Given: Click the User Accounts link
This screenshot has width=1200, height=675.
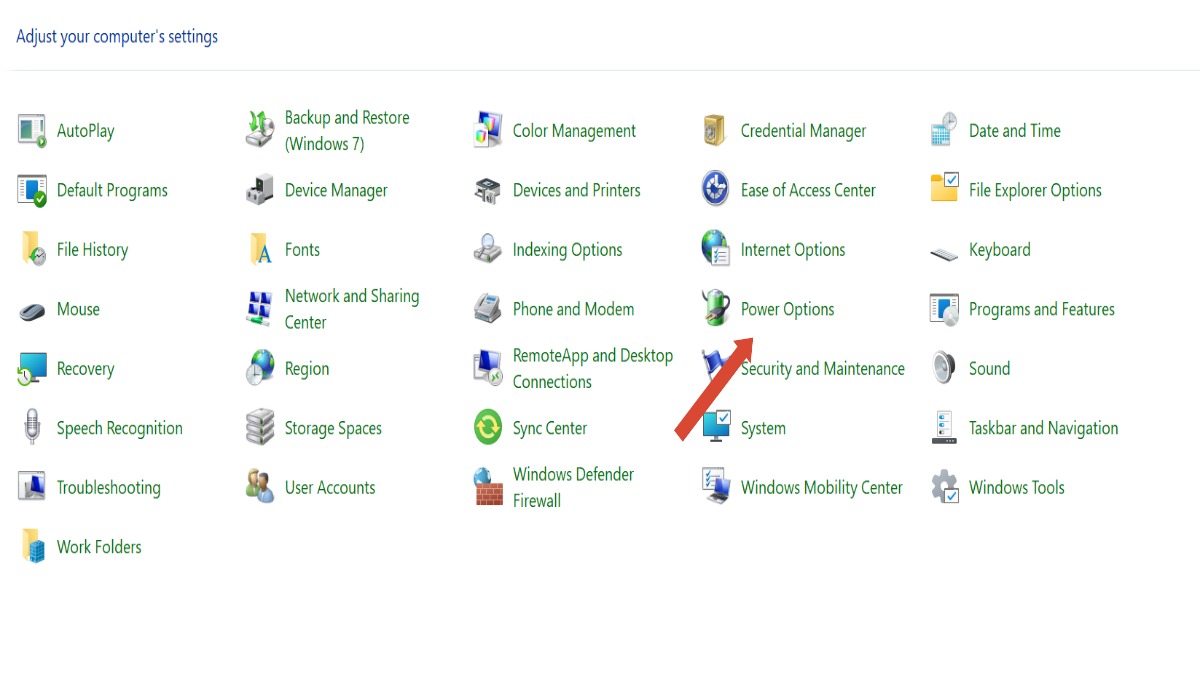Looking at the screenshot, I should (x=330, y=487).
